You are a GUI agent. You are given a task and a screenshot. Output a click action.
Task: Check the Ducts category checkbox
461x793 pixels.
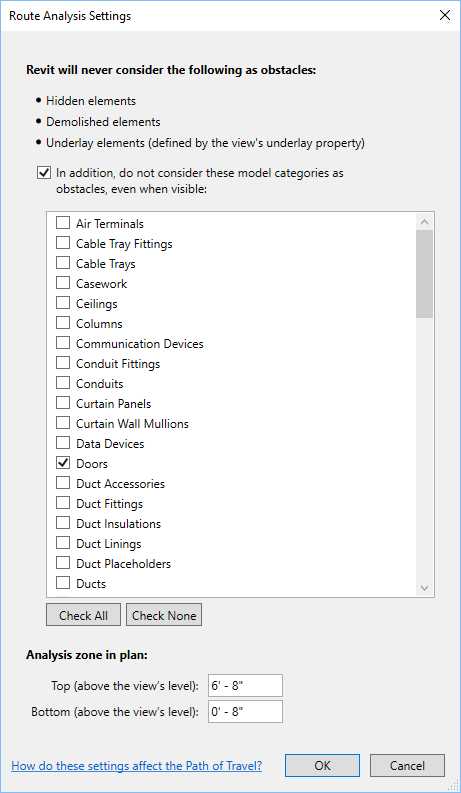point(63,583)
